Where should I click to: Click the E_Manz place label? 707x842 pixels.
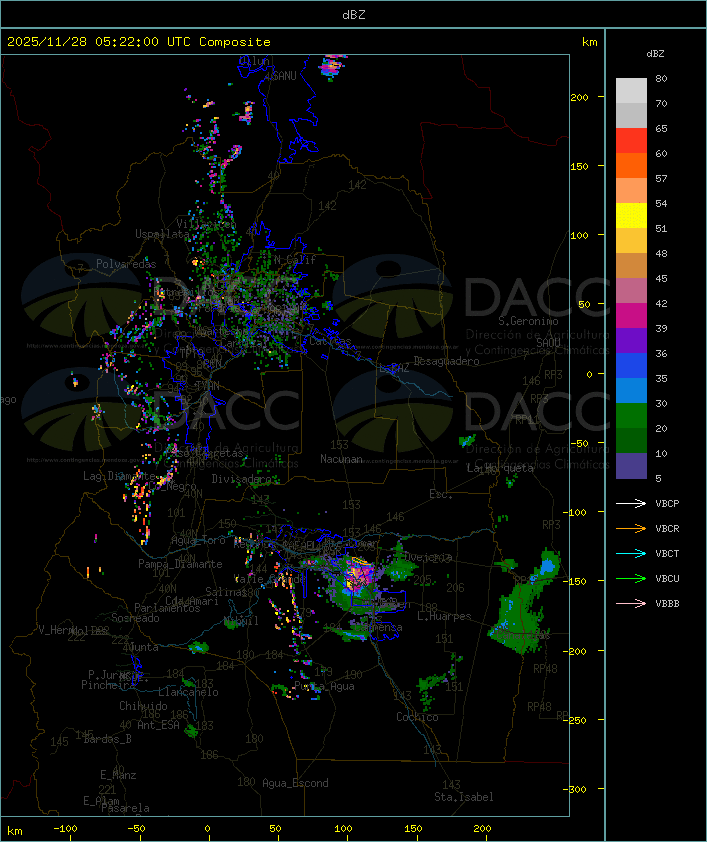coord(118,775)
